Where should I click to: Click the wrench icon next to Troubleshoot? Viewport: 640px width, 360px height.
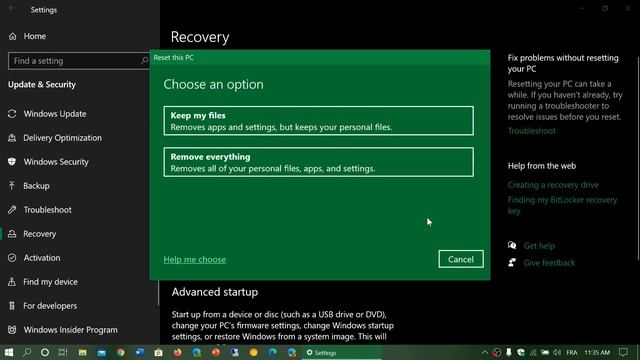(x=12, y=210)
